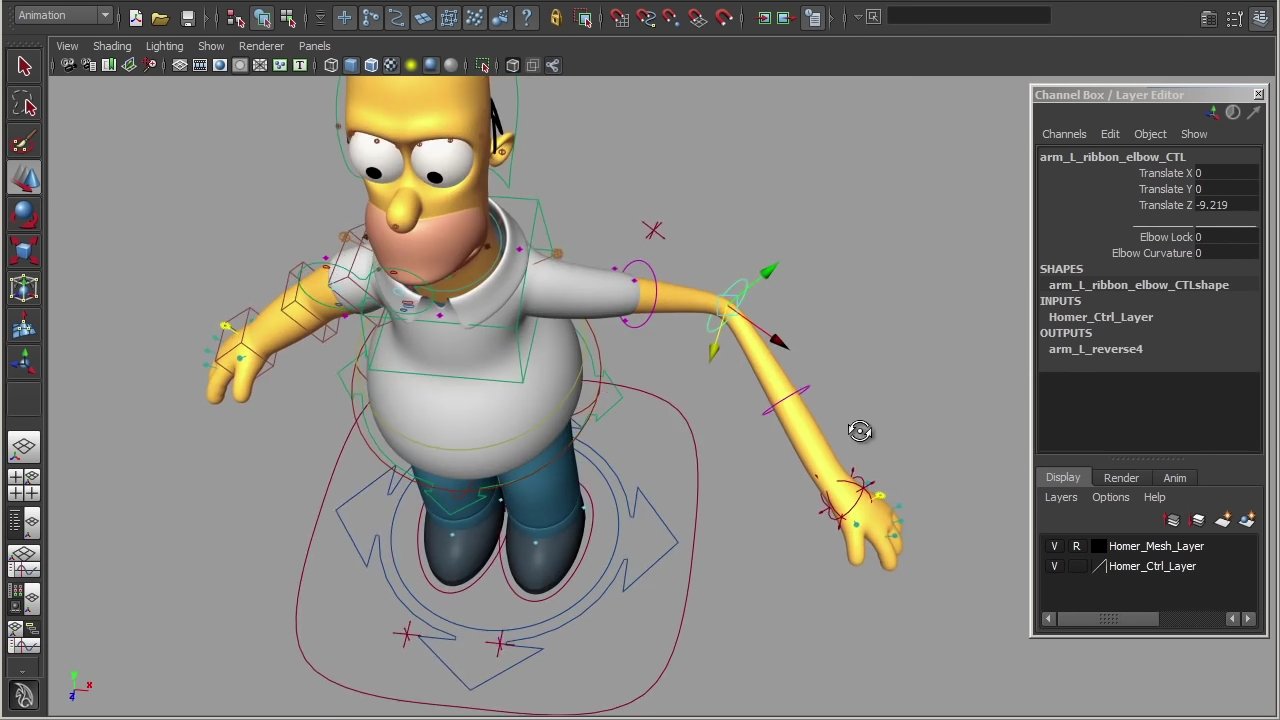This screenshot has height=720, width=1280.
Task: Enable use all lights yellow sphere icon
Action: click(x=411, y=65)
